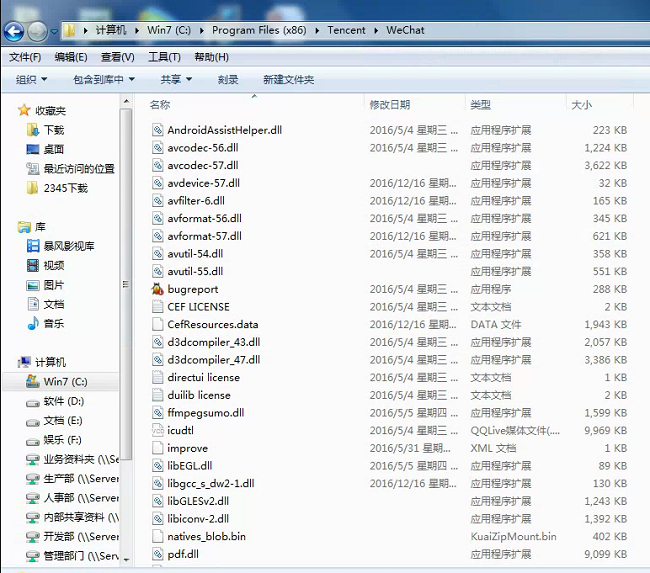Navigate to Tencent in the breadcrumb
650x573 pixels.
346,30
